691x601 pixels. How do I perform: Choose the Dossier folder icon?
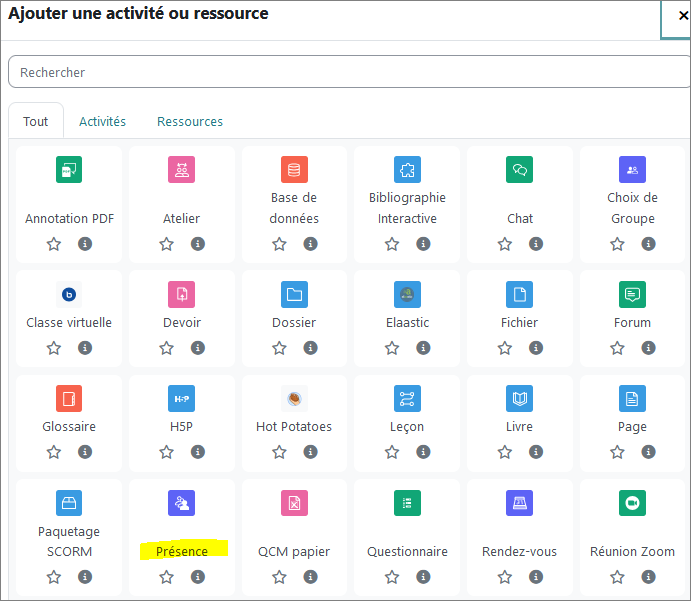click(294, 294)
